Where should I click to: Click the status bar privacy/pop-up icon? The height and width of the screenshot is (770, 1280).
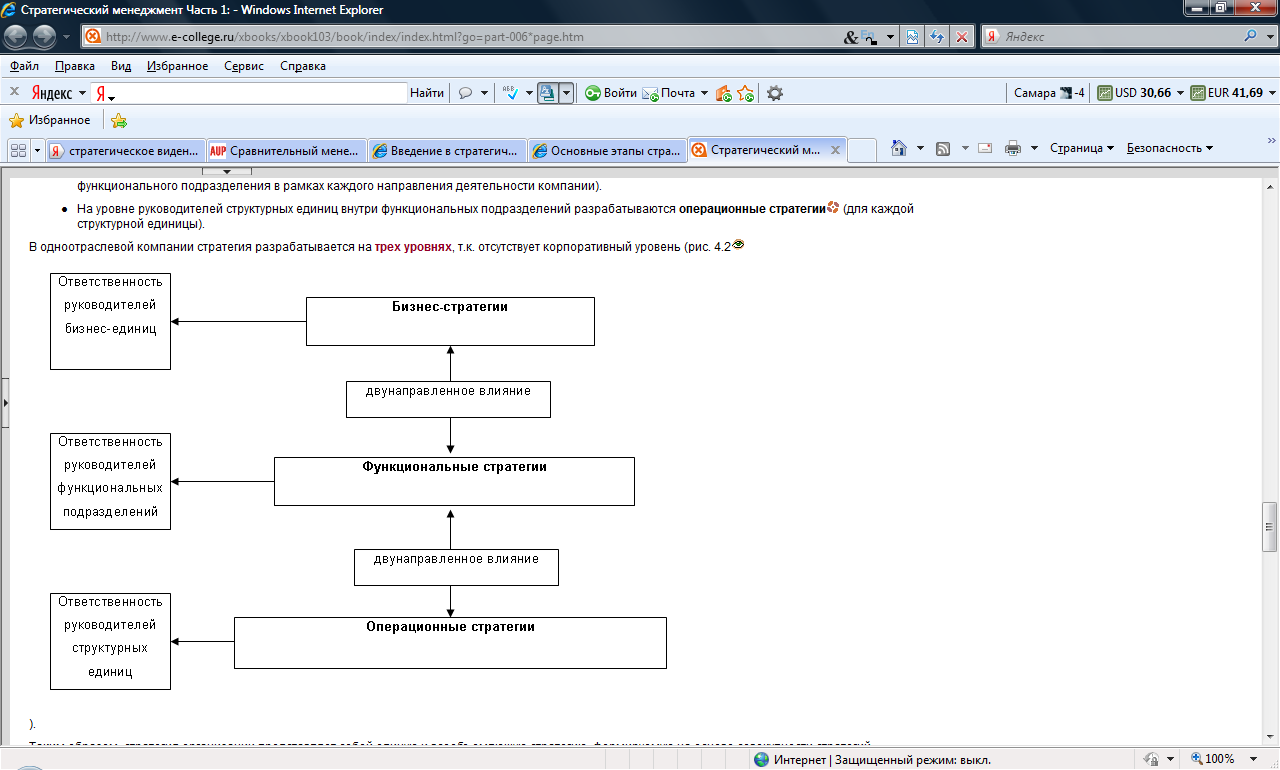[1151, 759]
